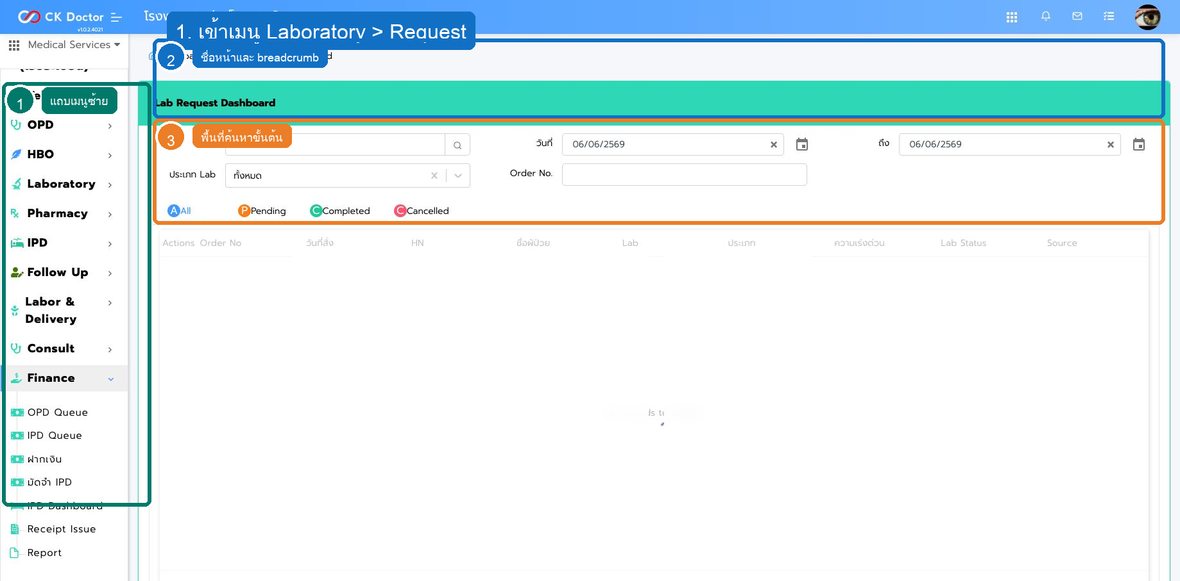Open calendar picker for the end date
The width and height of the screenshot is (1180, 581).
coord(1139,144)
